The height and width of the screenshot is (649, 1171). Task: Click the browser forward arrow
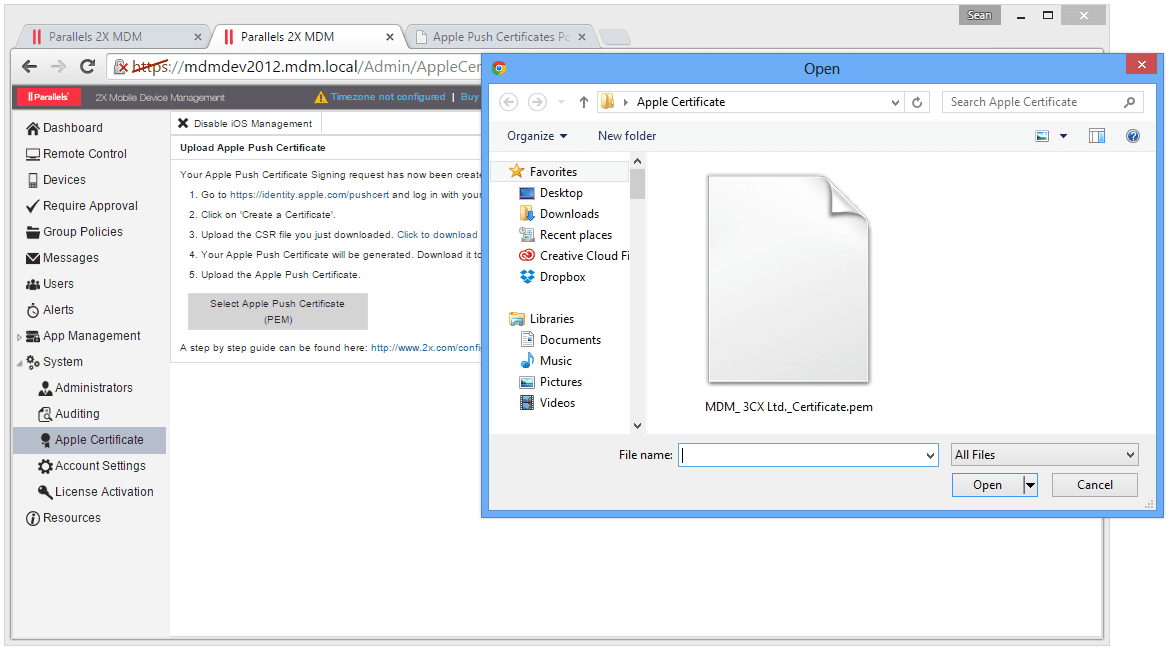click(x=58, y=66)
